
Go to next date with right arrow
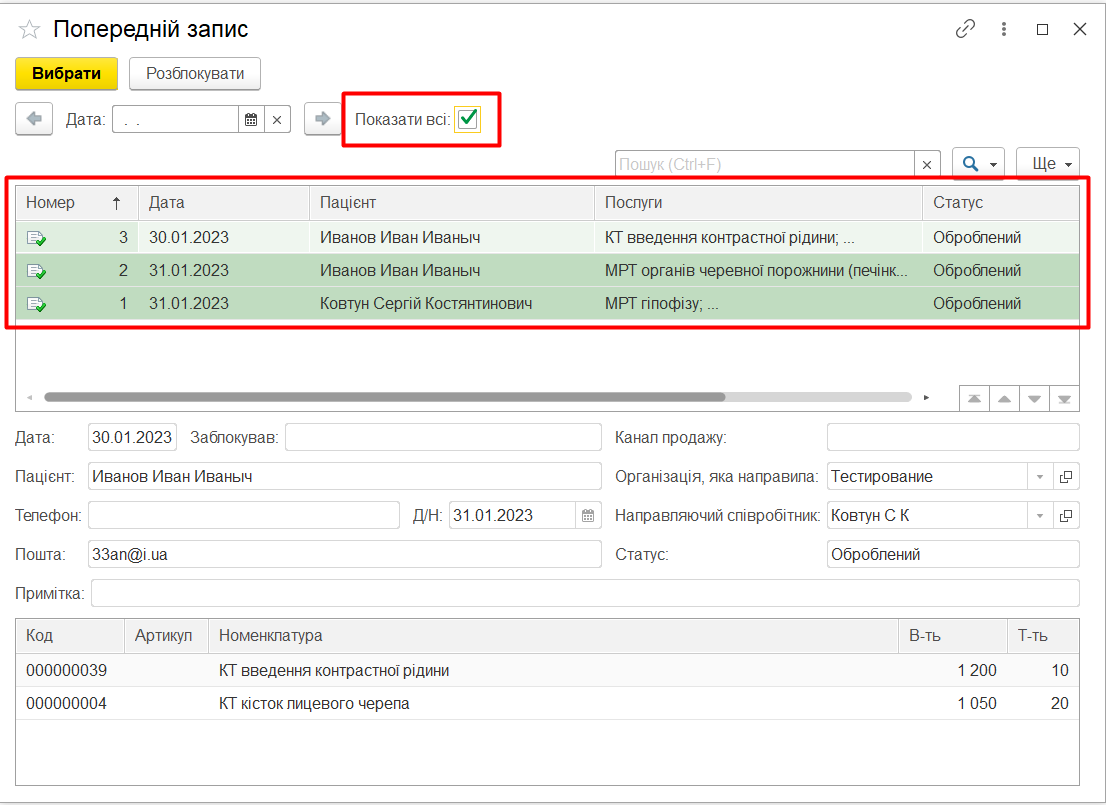coord(322,119)
